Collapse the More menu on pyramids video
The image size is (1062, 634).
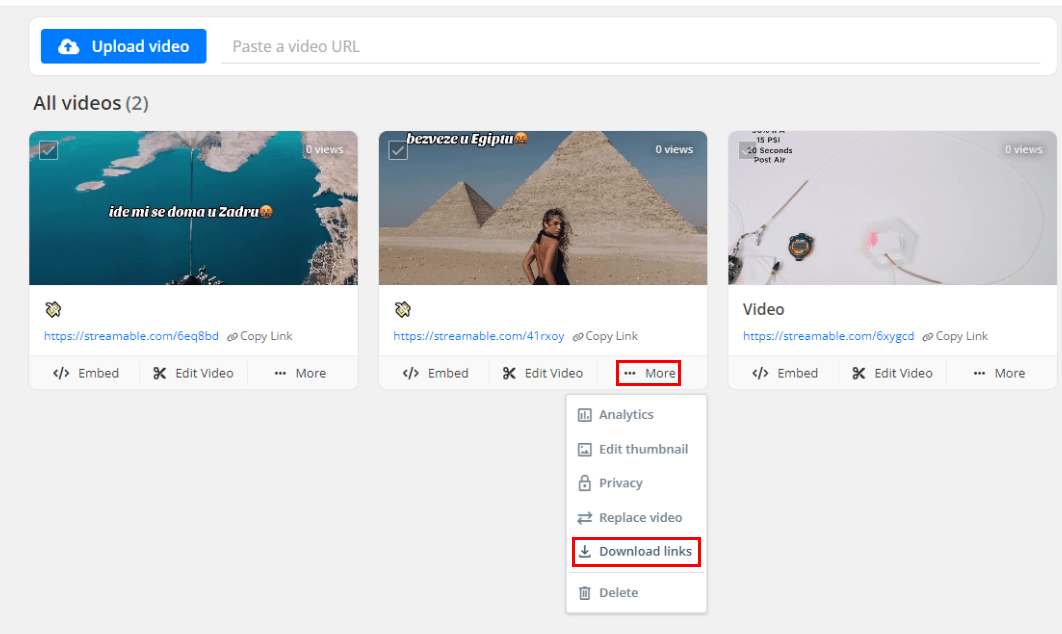(x=649, y=373)
